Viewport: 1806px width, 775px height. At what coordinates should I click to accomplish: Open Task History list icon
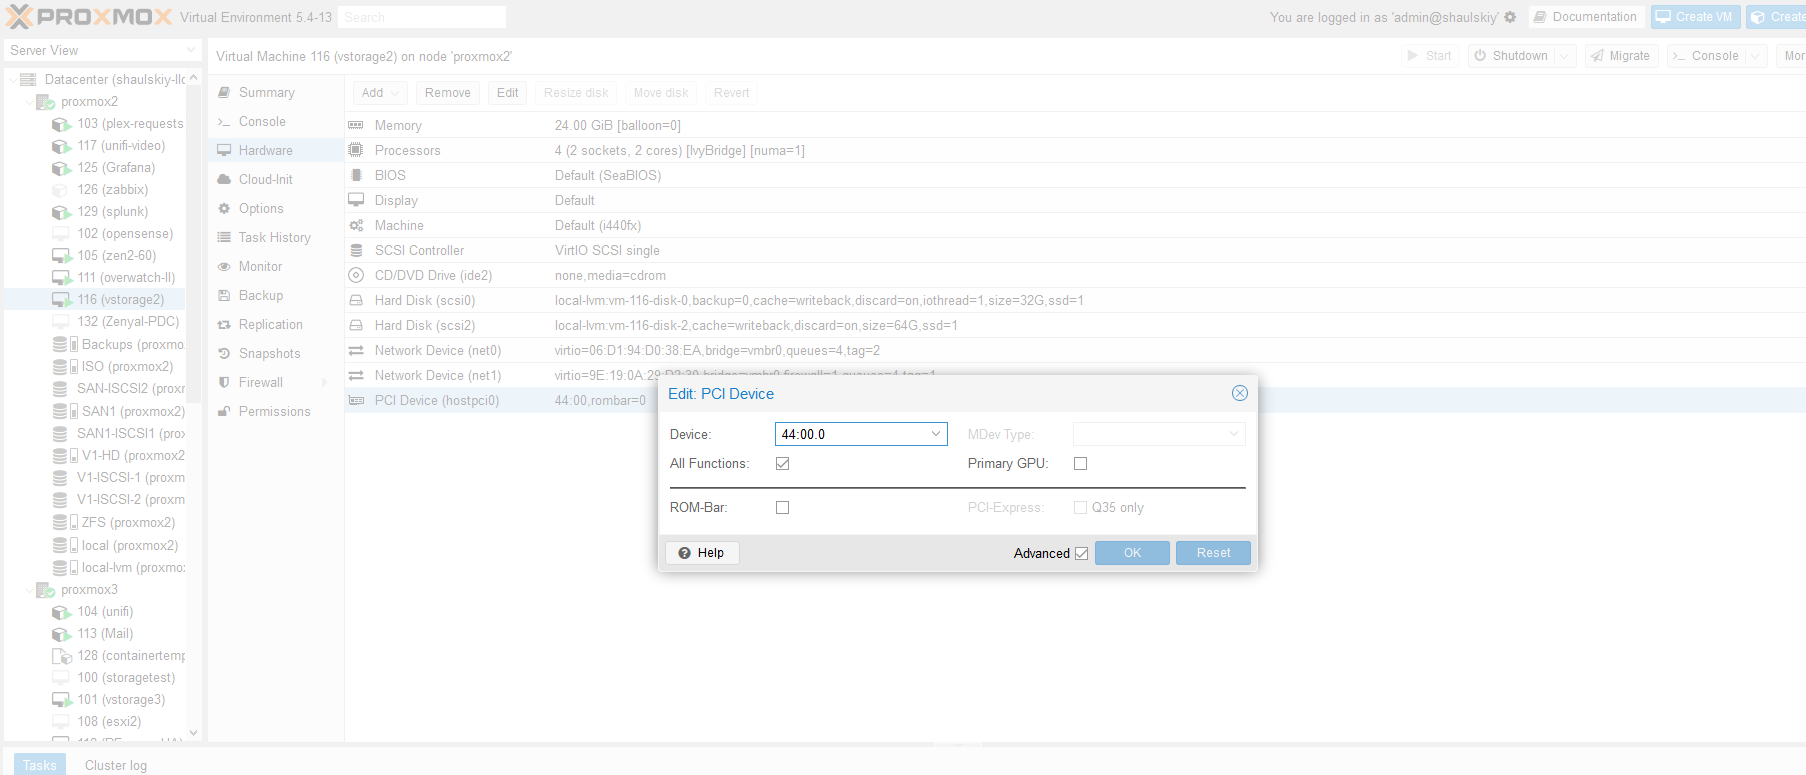pos(224,238)
